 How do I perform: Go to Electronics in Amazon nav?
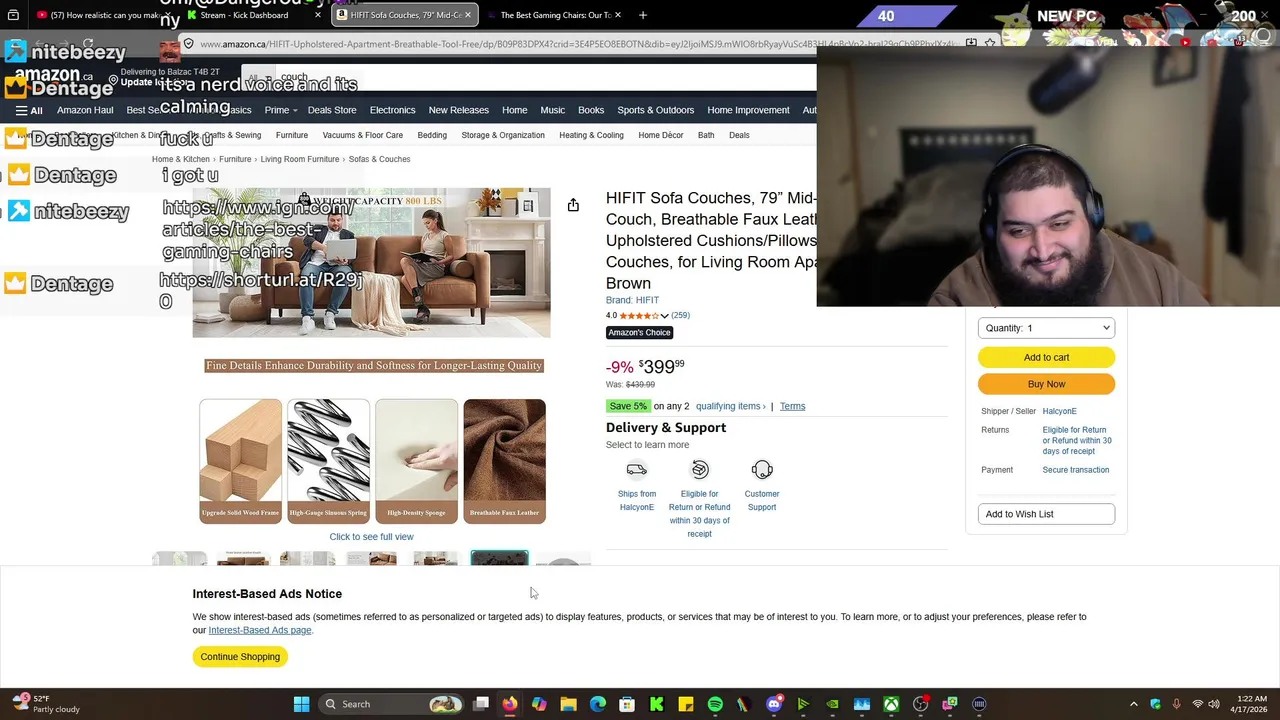tap(392, 110)
